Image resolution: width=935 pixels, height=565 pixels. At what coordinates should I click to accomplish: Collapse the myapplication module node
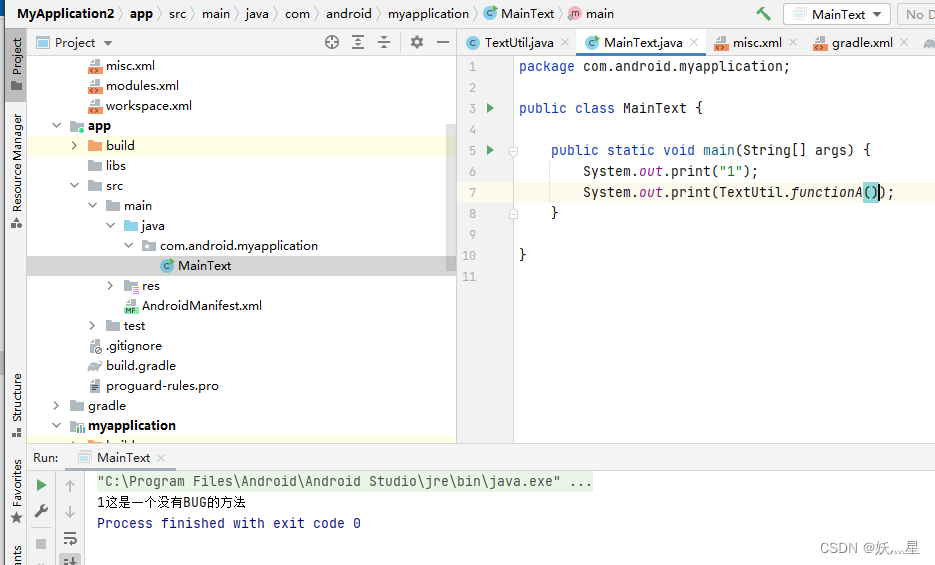point(57,426)
